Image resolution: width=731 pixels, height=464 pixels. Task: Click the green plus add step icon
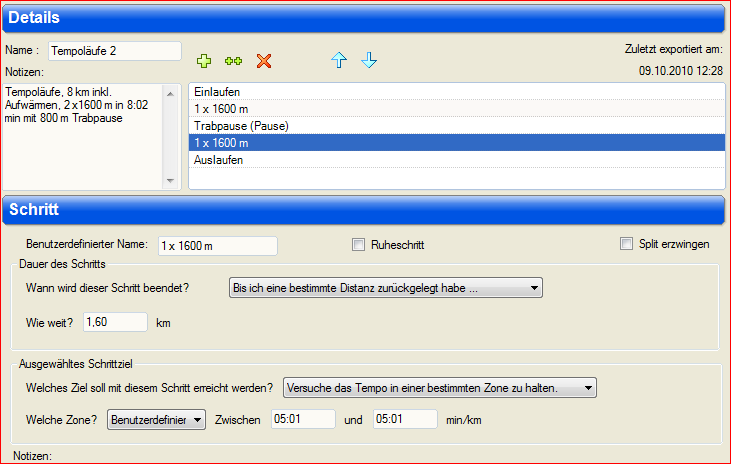[204, 61]
